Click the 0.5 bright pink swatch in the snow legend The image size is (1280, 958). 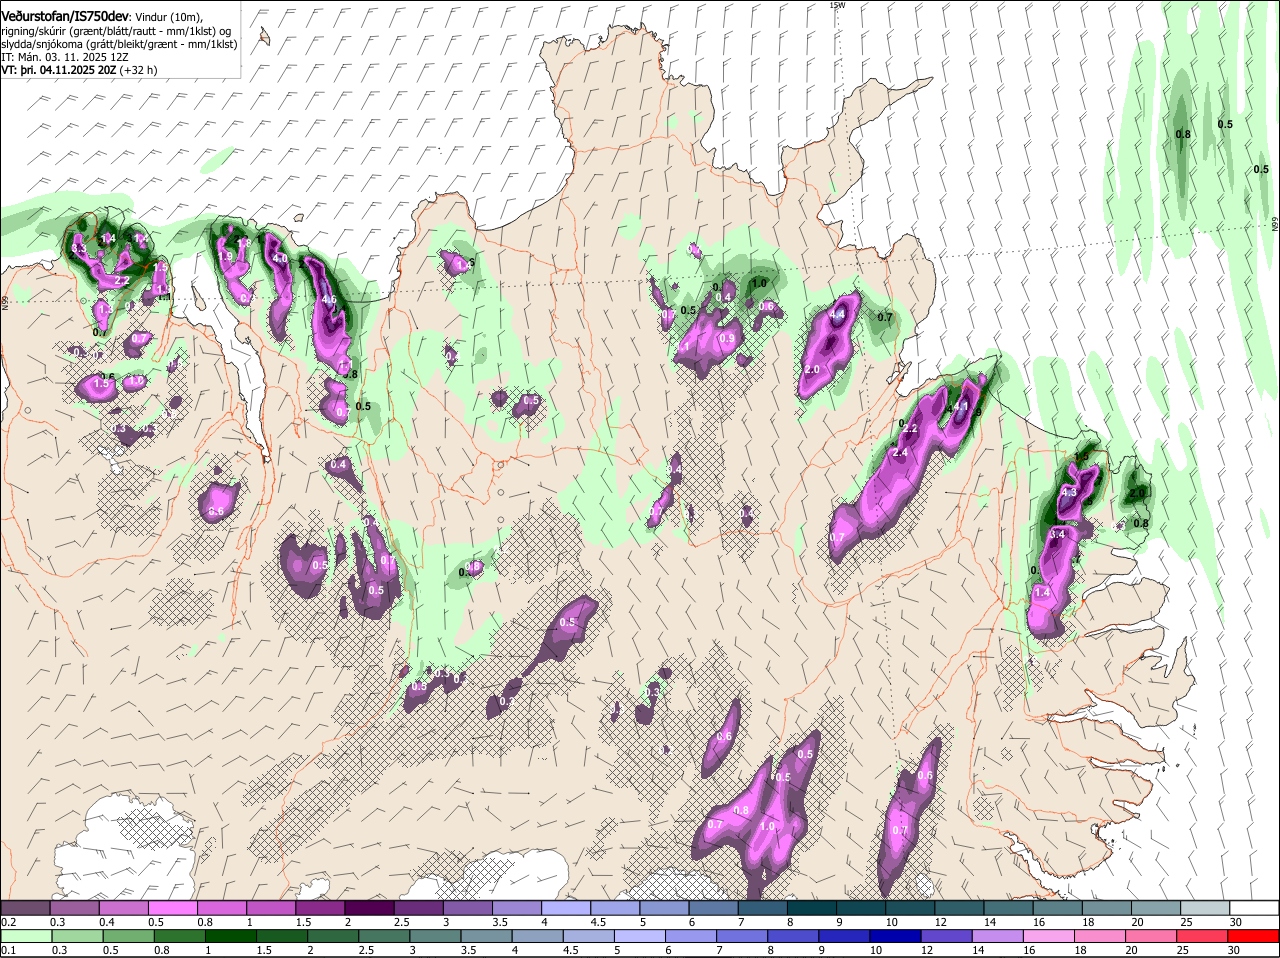172,907
